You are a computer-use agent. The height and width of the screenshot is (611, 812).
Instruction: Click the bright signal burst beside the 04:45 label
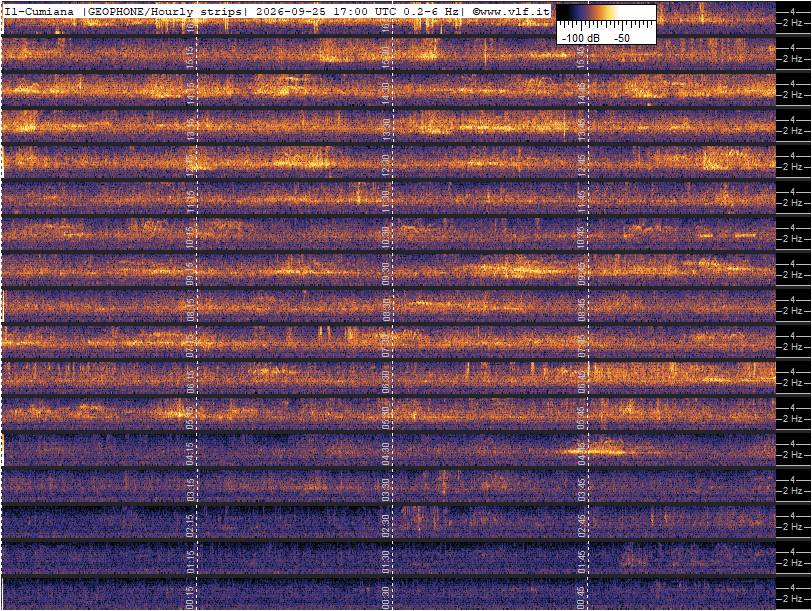596,449
